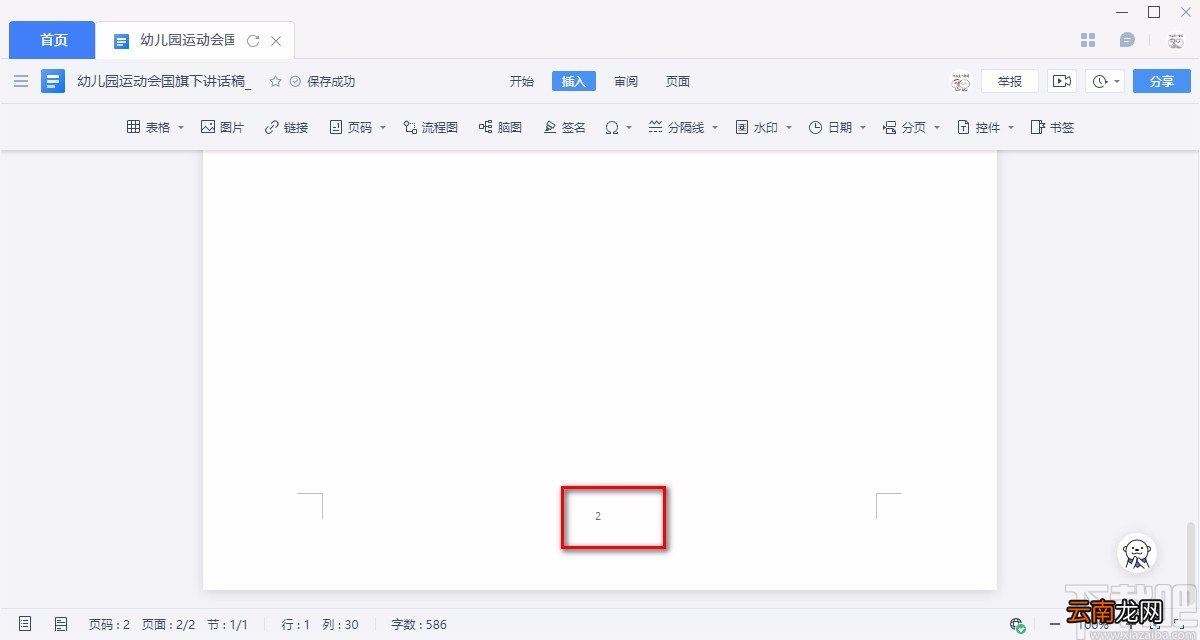Expand the 控件 dropdown arrow

click(1011, 128)
